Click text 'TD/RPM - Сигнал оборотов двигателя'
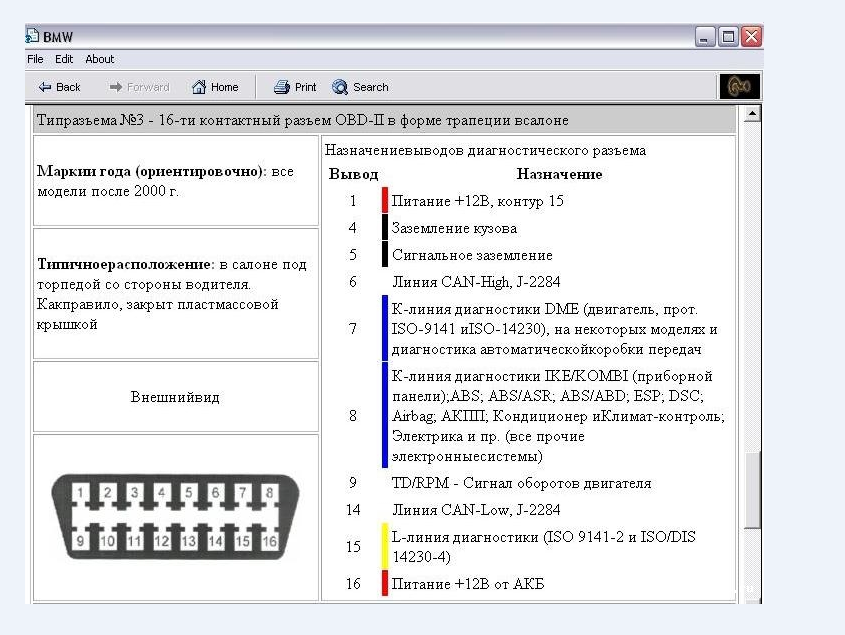This screenshot has height=635, width=845. click(521, 483)
